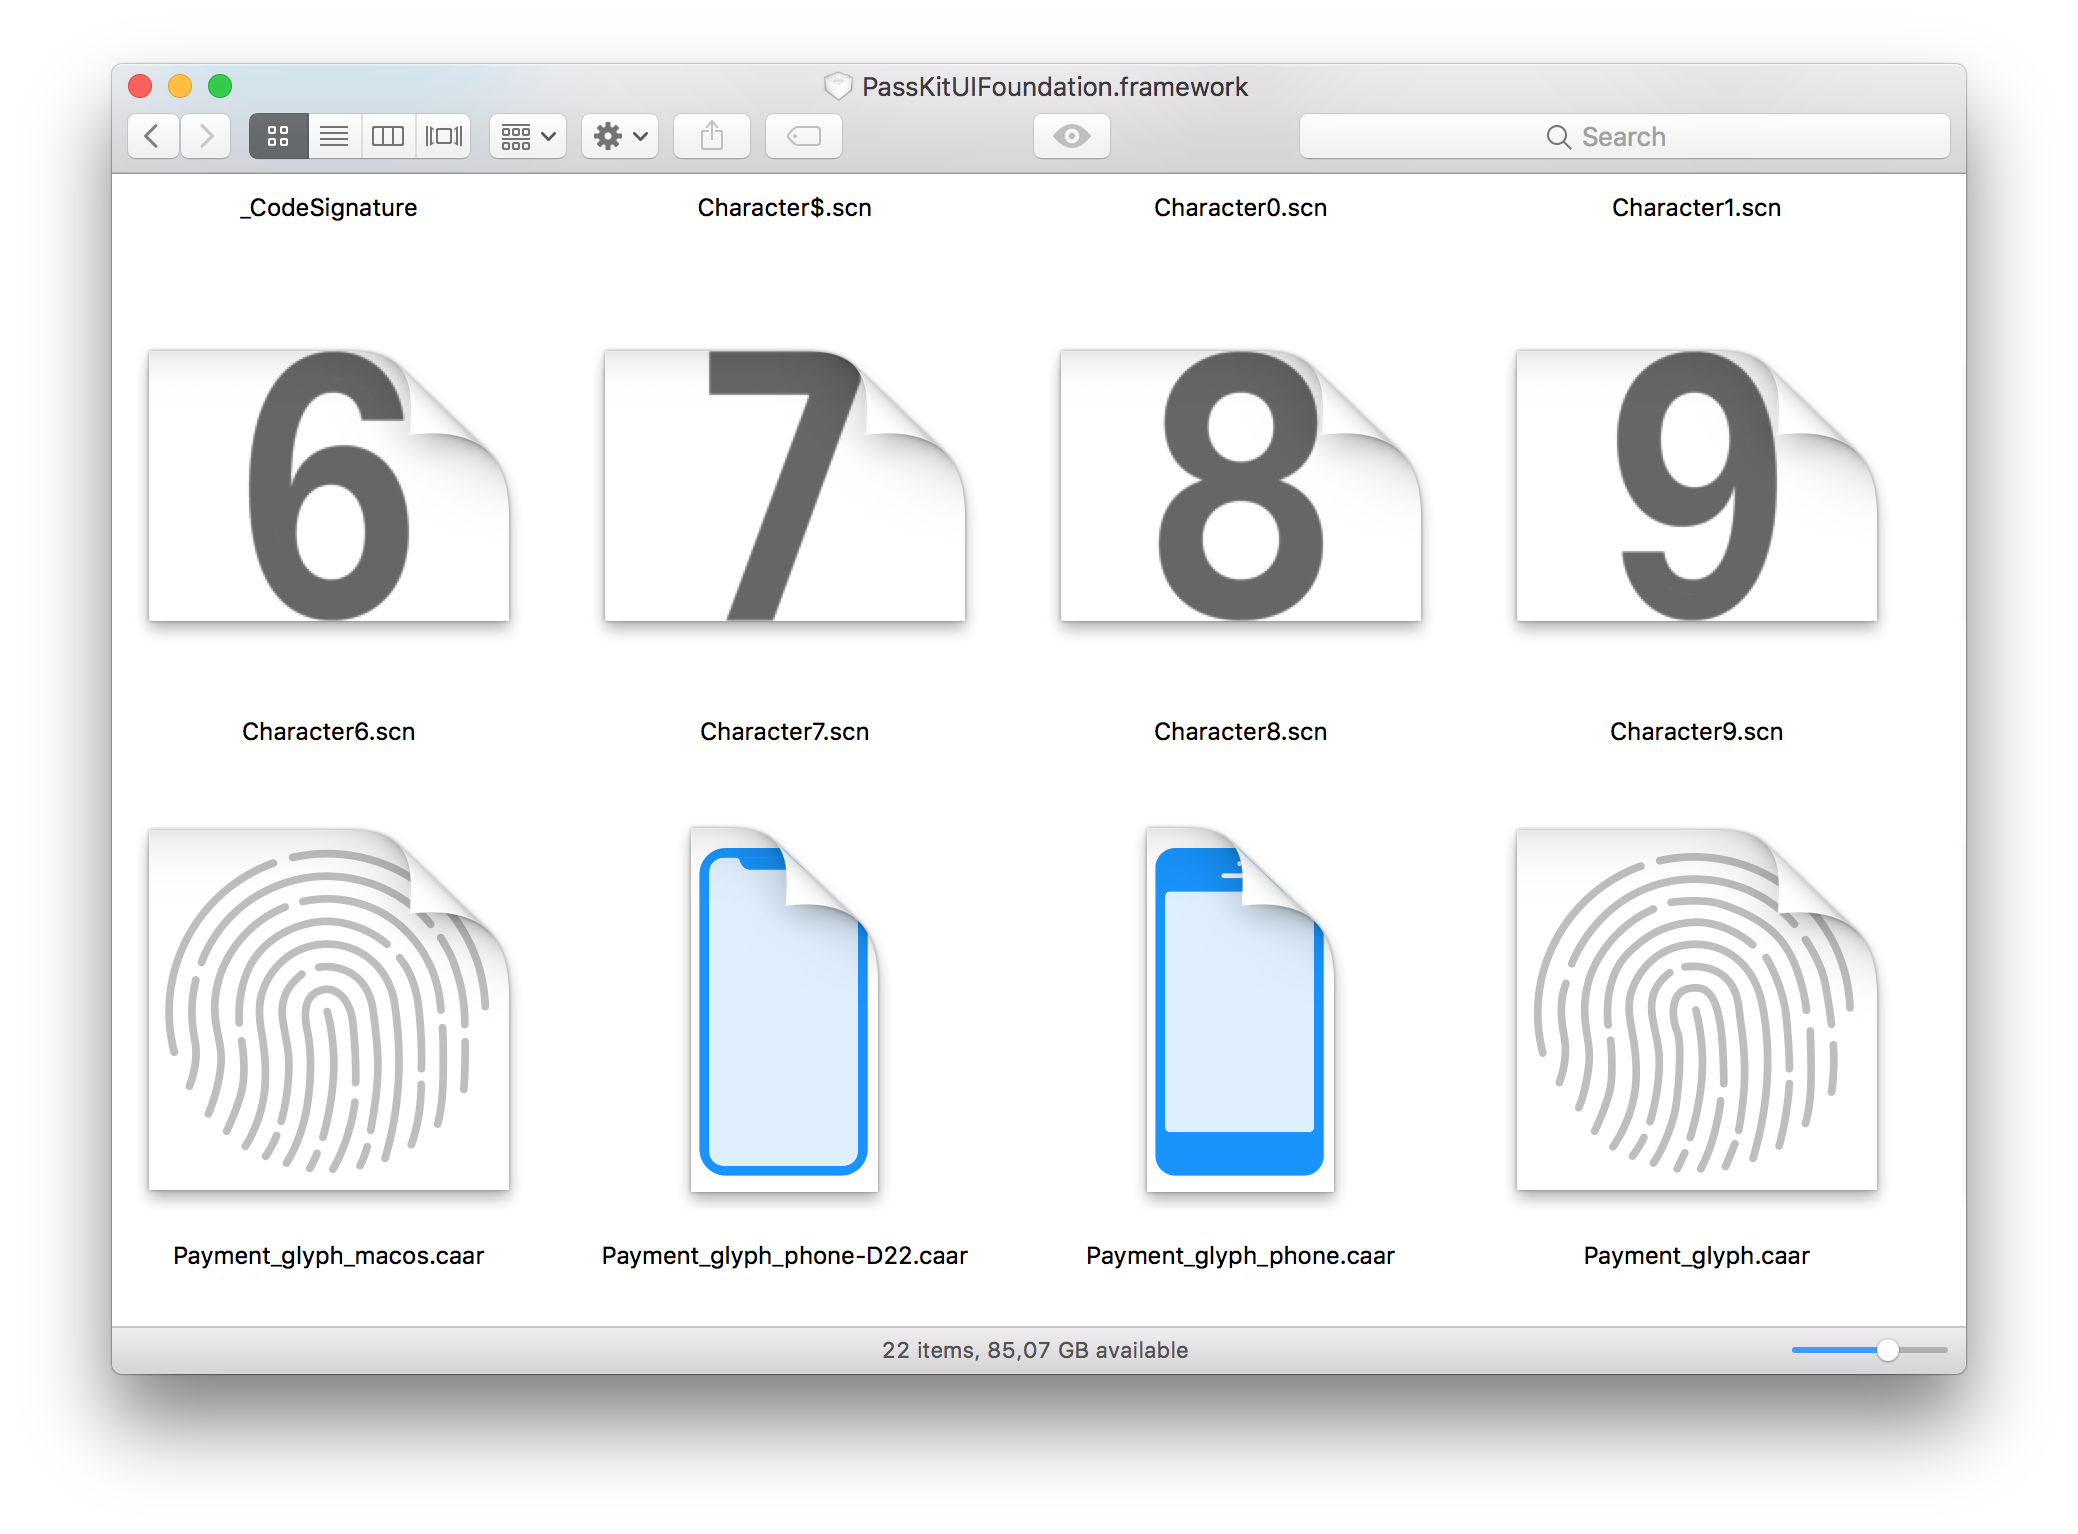Select the Payment_glyph_phone.caar icon

tap(1240, 1010)
